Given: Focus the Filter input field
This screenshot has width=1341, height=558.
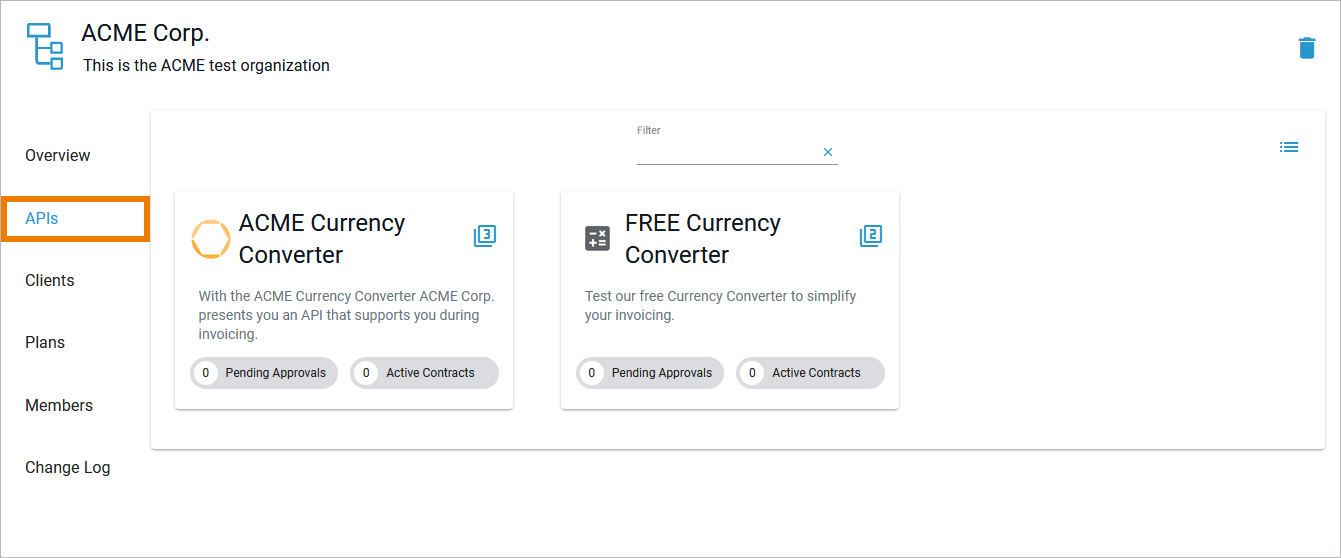Looking at the screenshot, I should (725, 152).
